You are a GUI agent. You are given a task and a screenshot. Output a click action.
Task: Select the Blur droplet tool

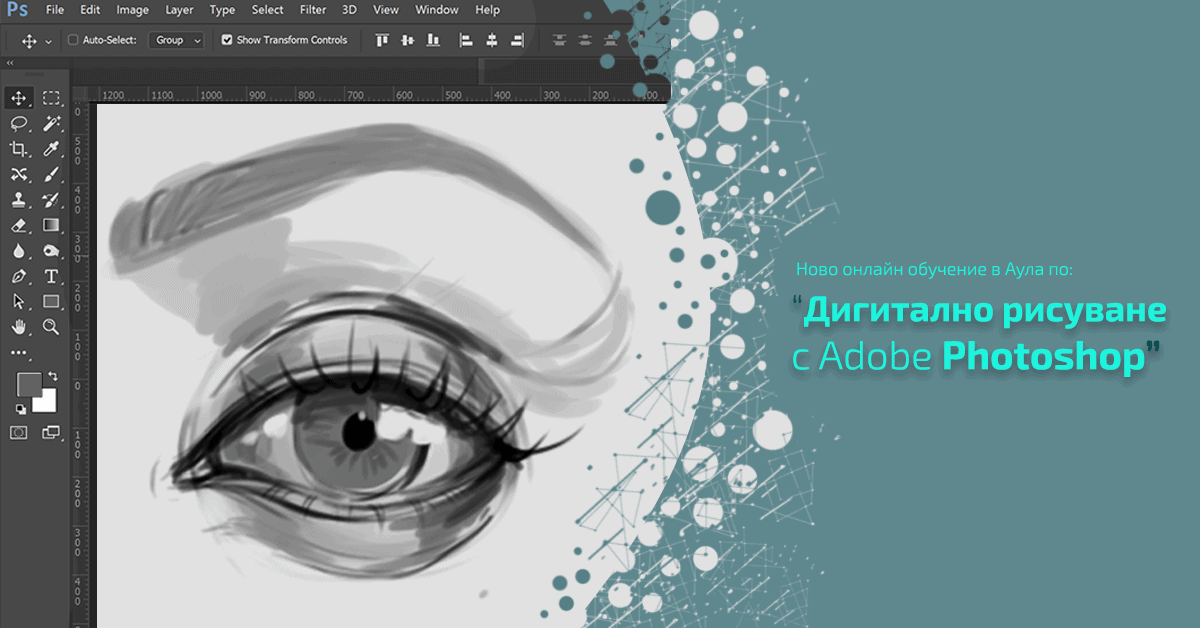click(x=18, y=251)
